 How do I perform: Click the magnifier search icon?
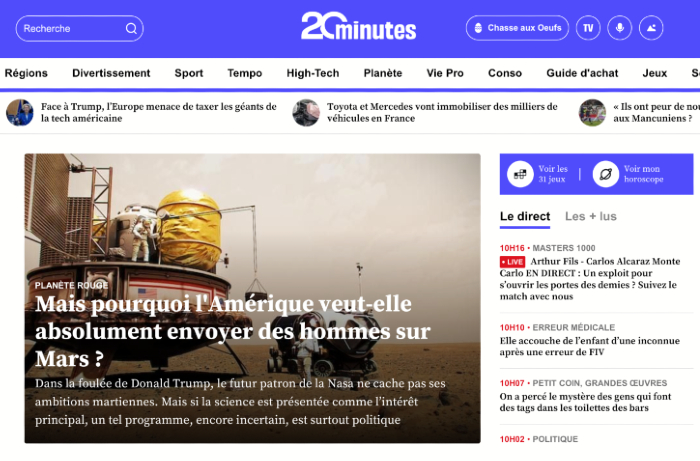[131, 29]
